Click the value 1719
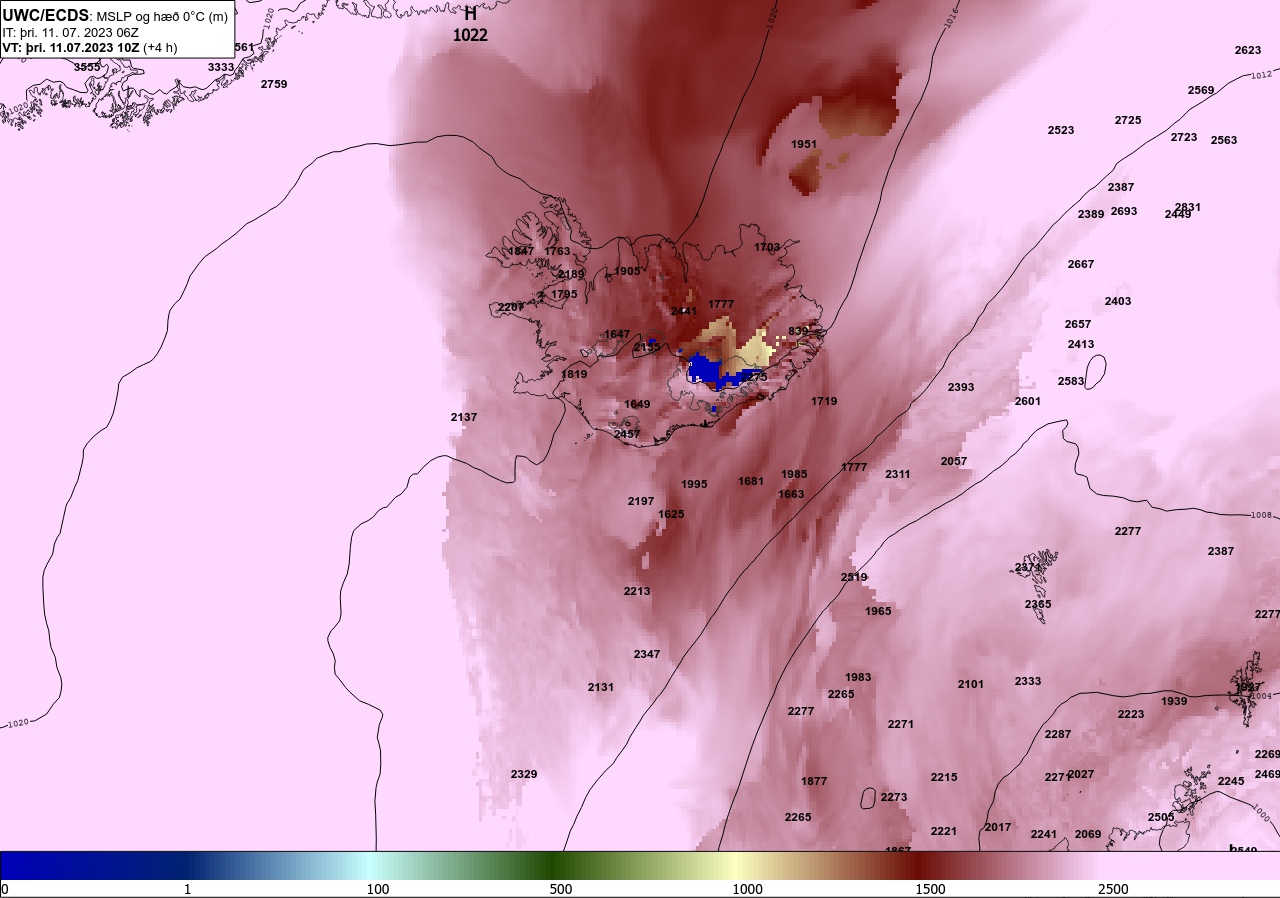This screenshot has height=898, width=1280. coord(824,401)
